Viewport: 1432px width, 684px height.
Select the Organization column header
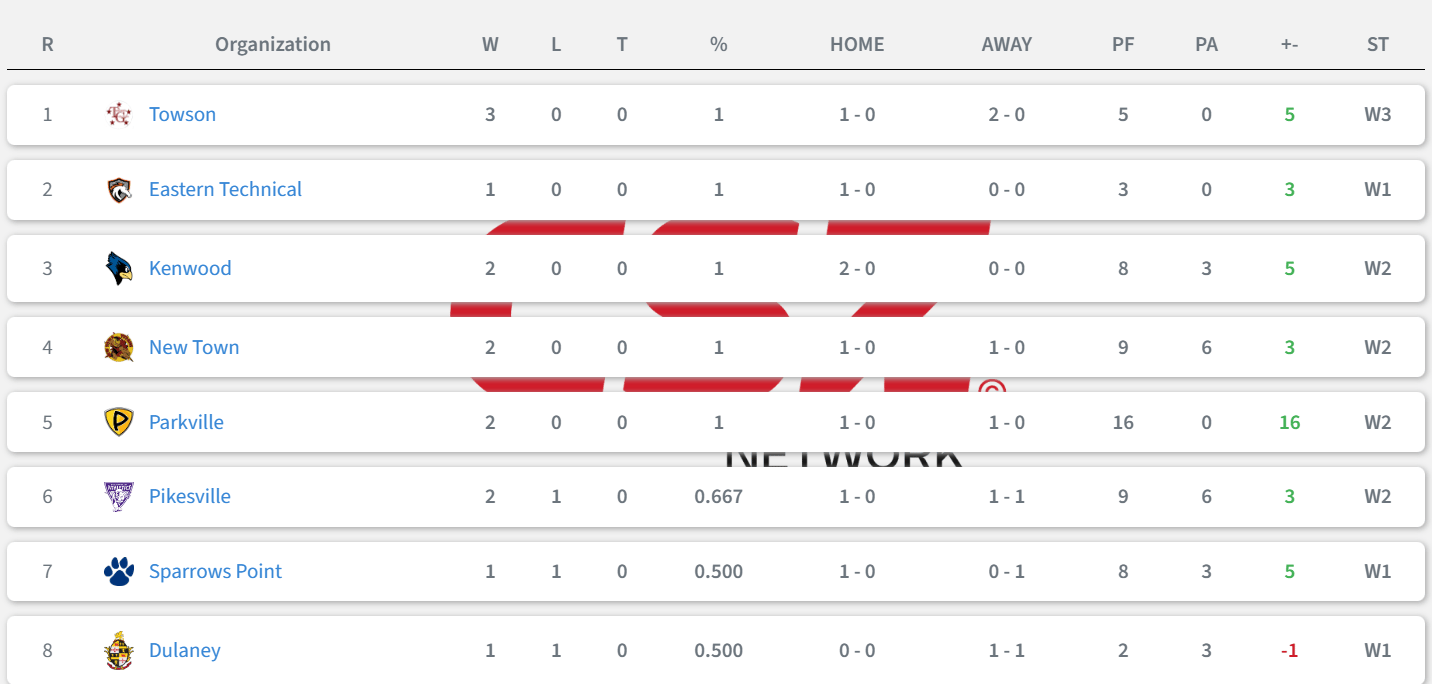pos(273,44)
